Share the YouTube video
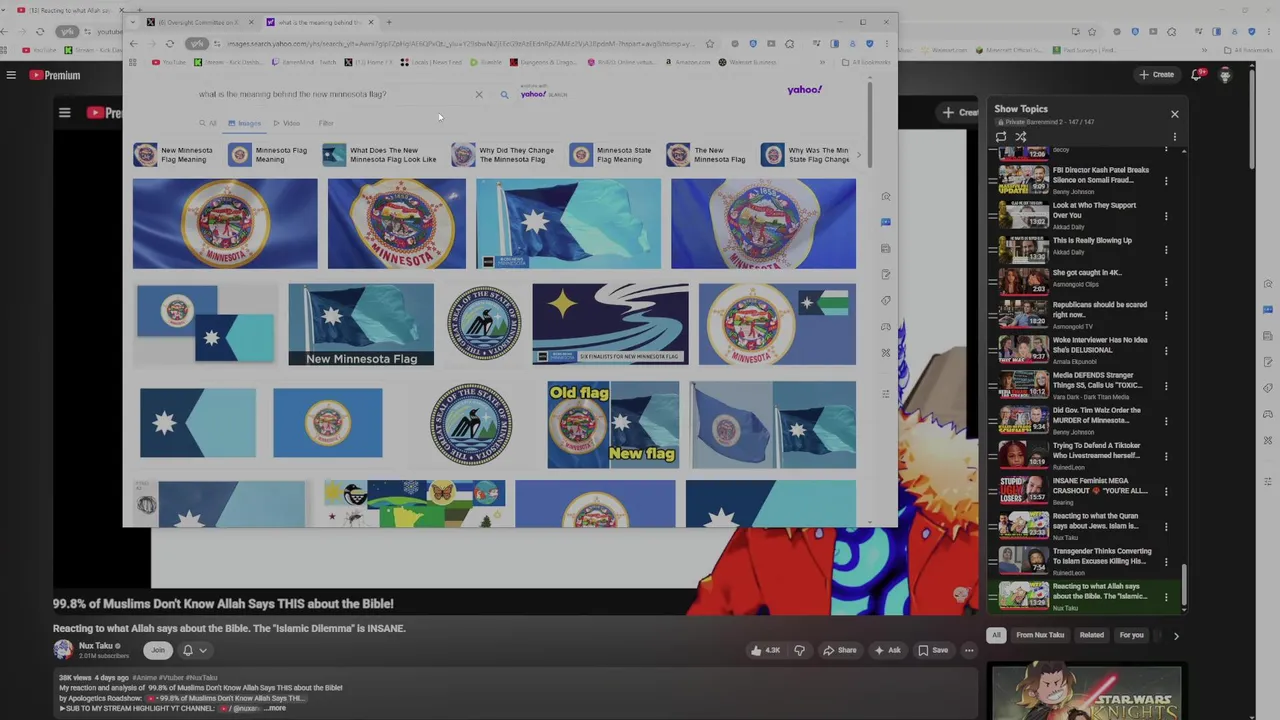The height and width of the screenshot is (720, 1280). (839, 650)
